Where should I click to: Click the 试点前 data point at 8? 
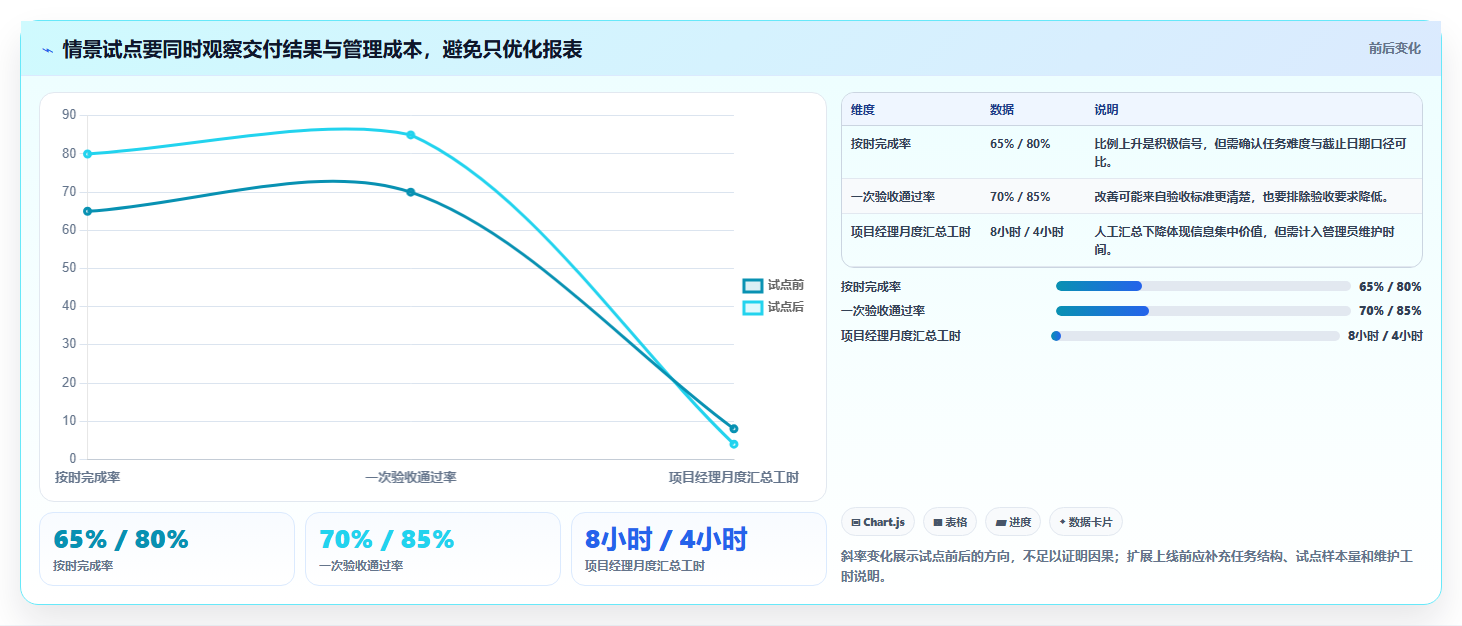point(734,429)
